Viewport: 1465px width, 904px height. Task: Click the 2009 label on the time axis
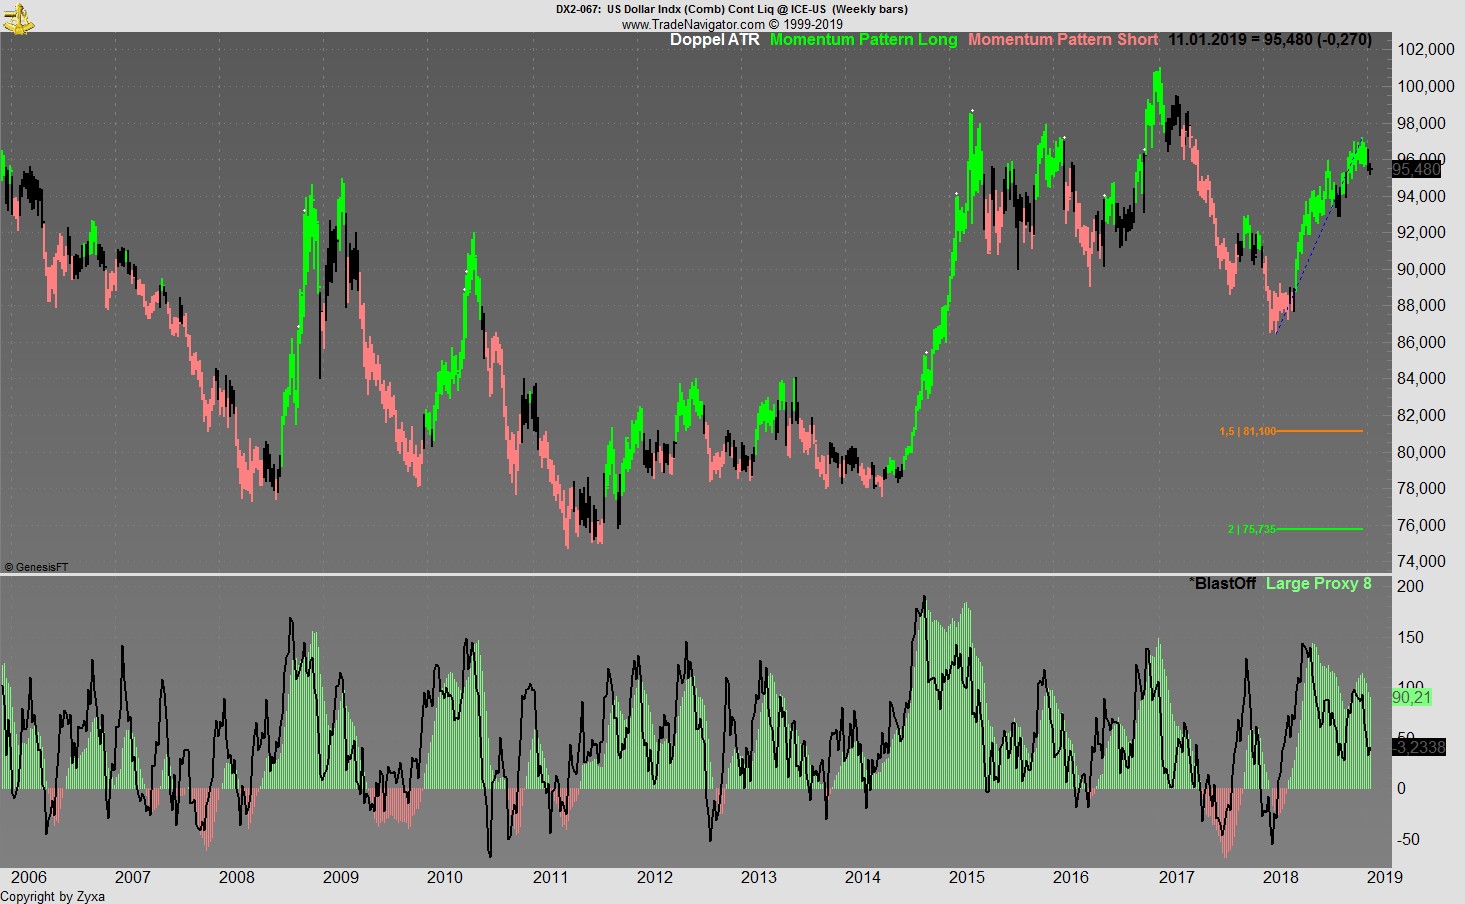340,877
